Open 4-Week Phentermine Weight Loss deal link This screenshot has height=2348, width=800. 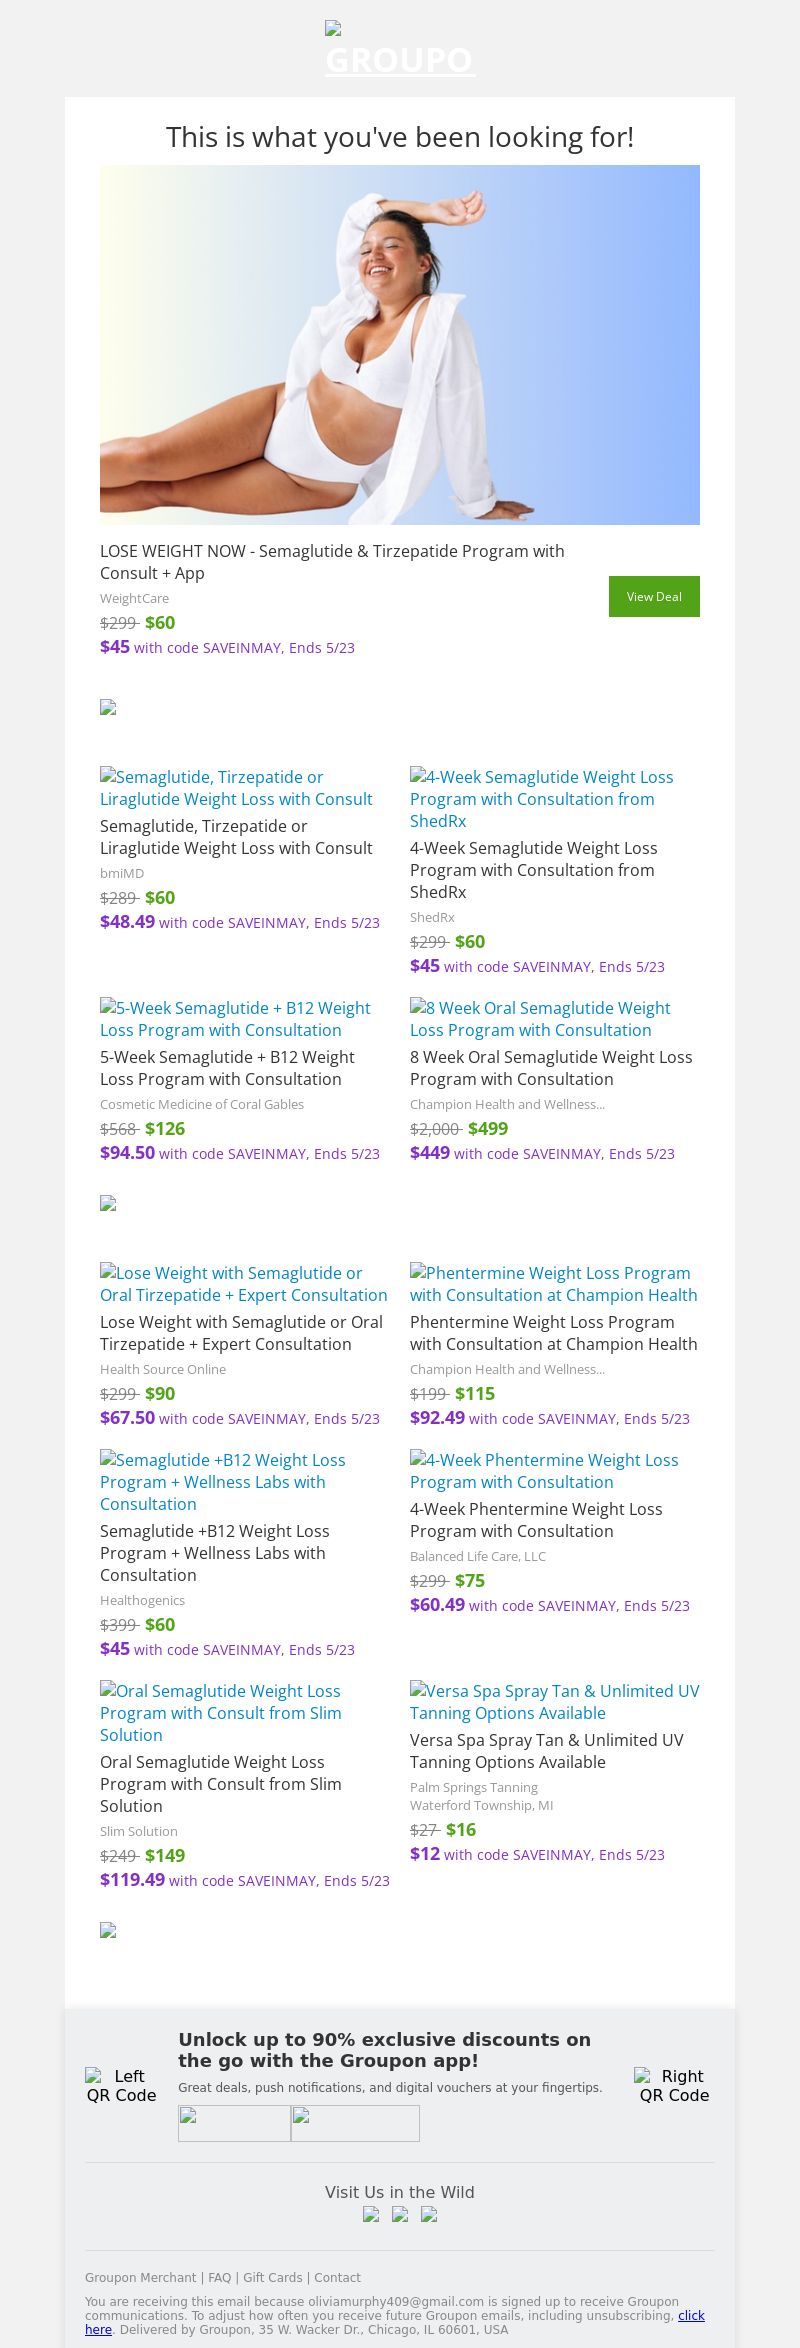point(544,1470)
